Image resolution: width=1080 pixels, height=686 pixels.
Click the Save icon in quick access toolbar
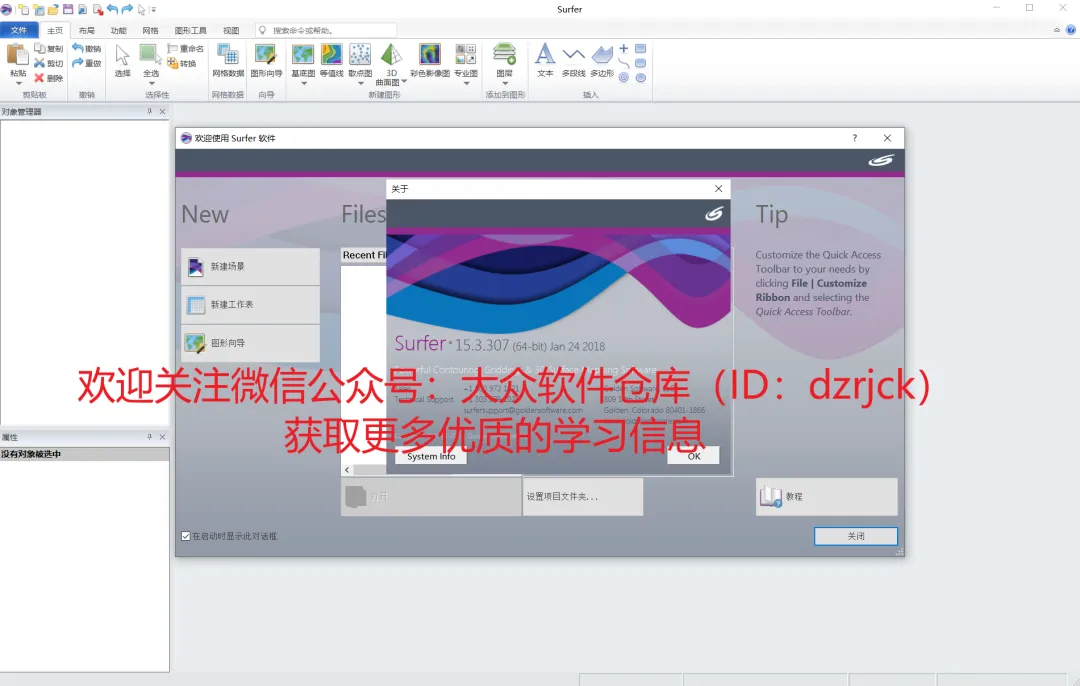pyautogui.click(x=68, y=9)
